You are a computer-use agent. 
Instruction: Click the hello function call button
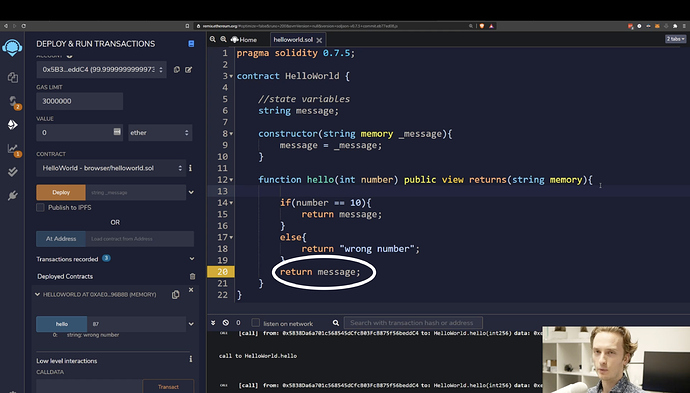pyautogui.click(x=62, y=324)
